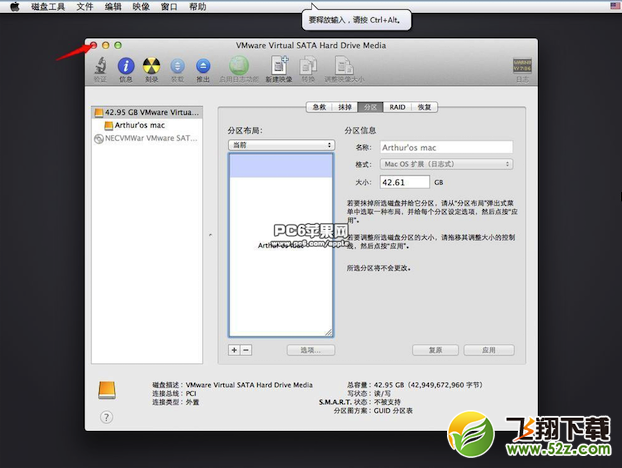Click the partition resize handle corner

tap(328, 332)
